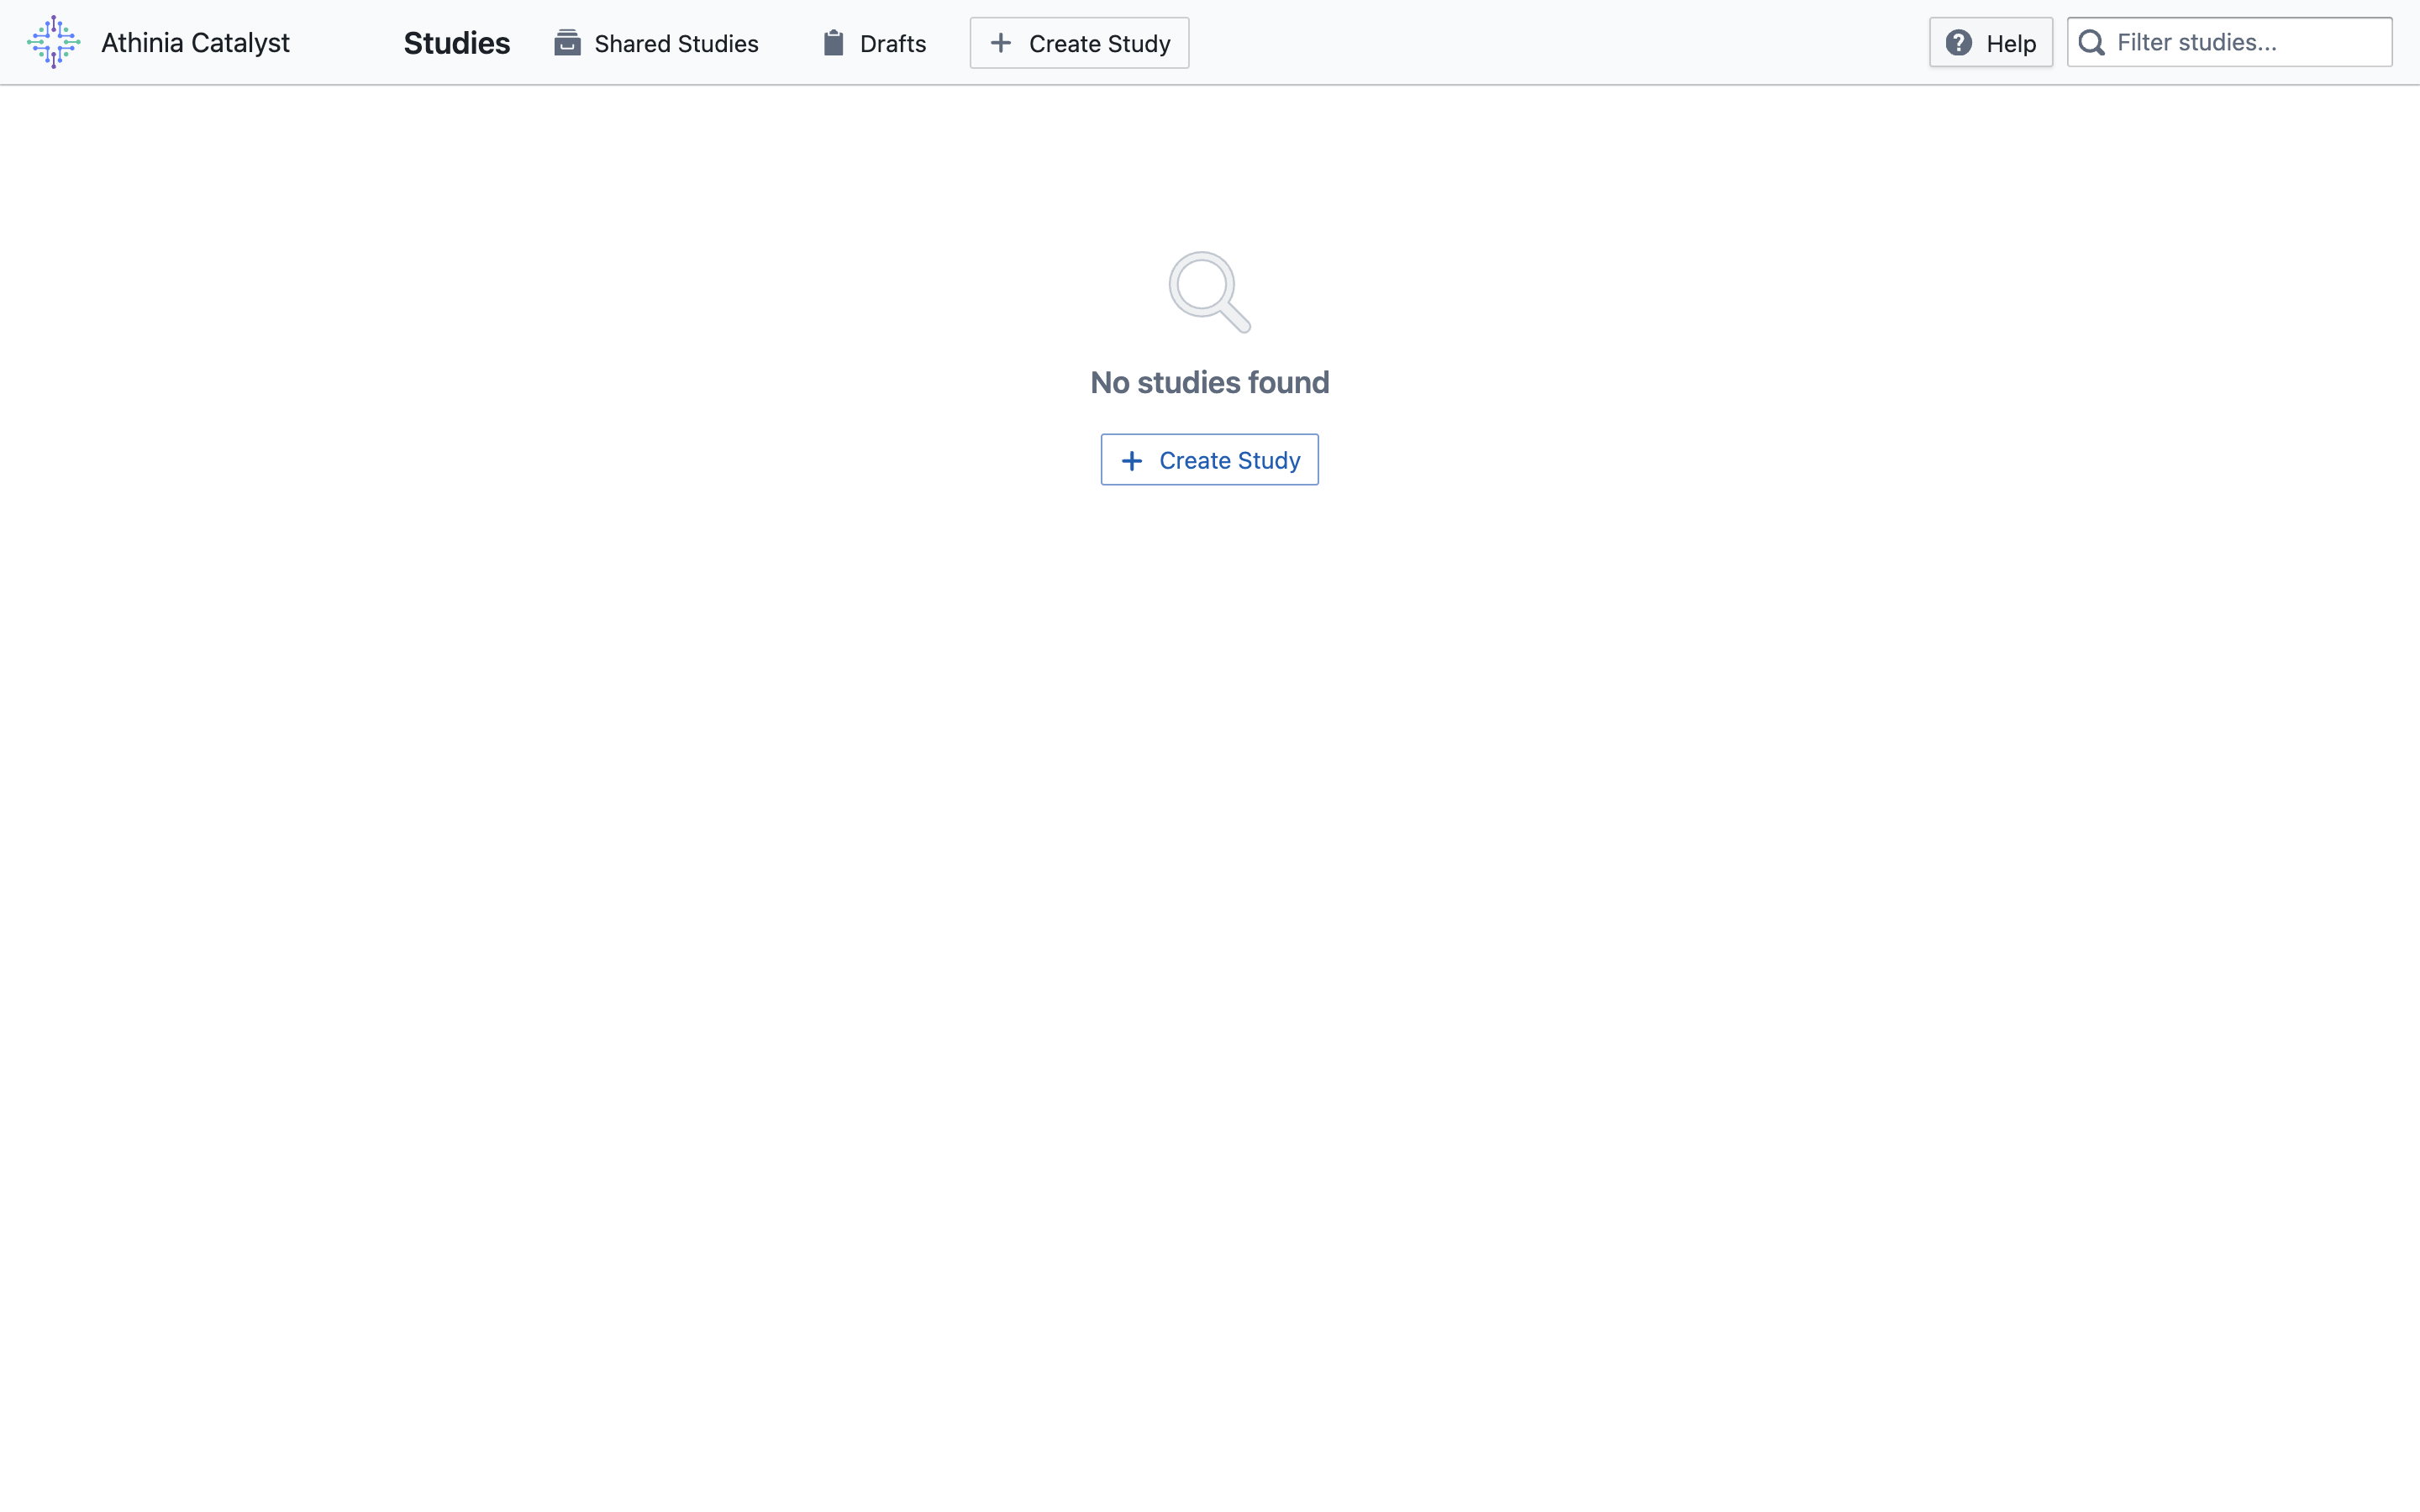Click the Help question mark icon
This screenshot has height=1512, width=2420.
click(1958, 43)
